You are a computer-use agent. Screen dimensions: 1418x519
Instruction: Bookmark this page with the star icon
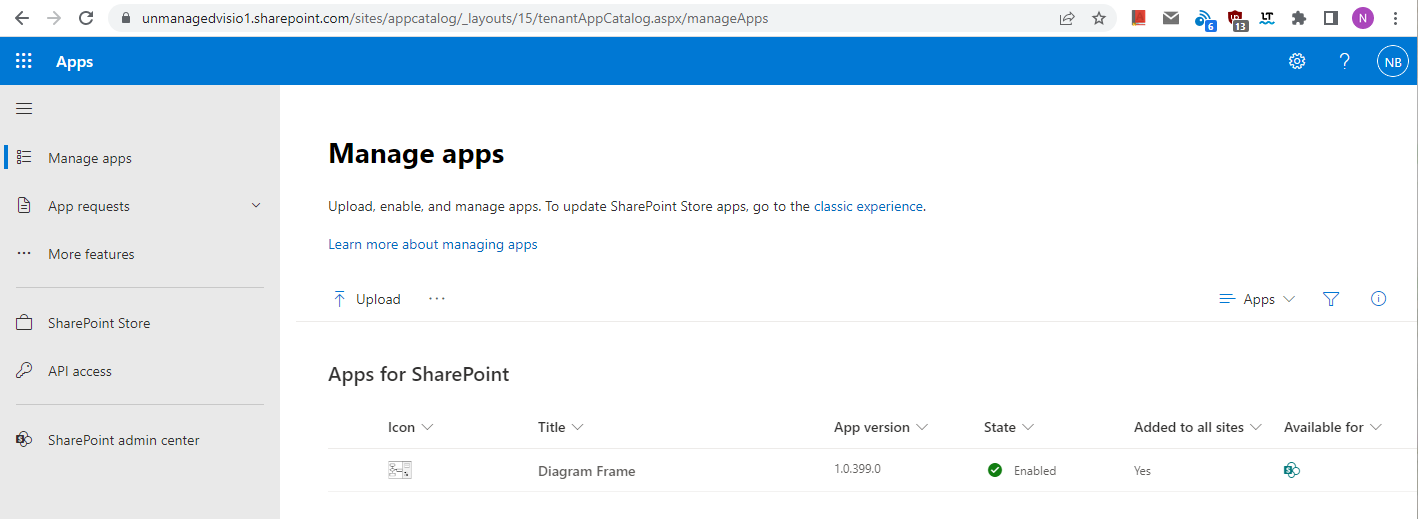pos(1099,18)
